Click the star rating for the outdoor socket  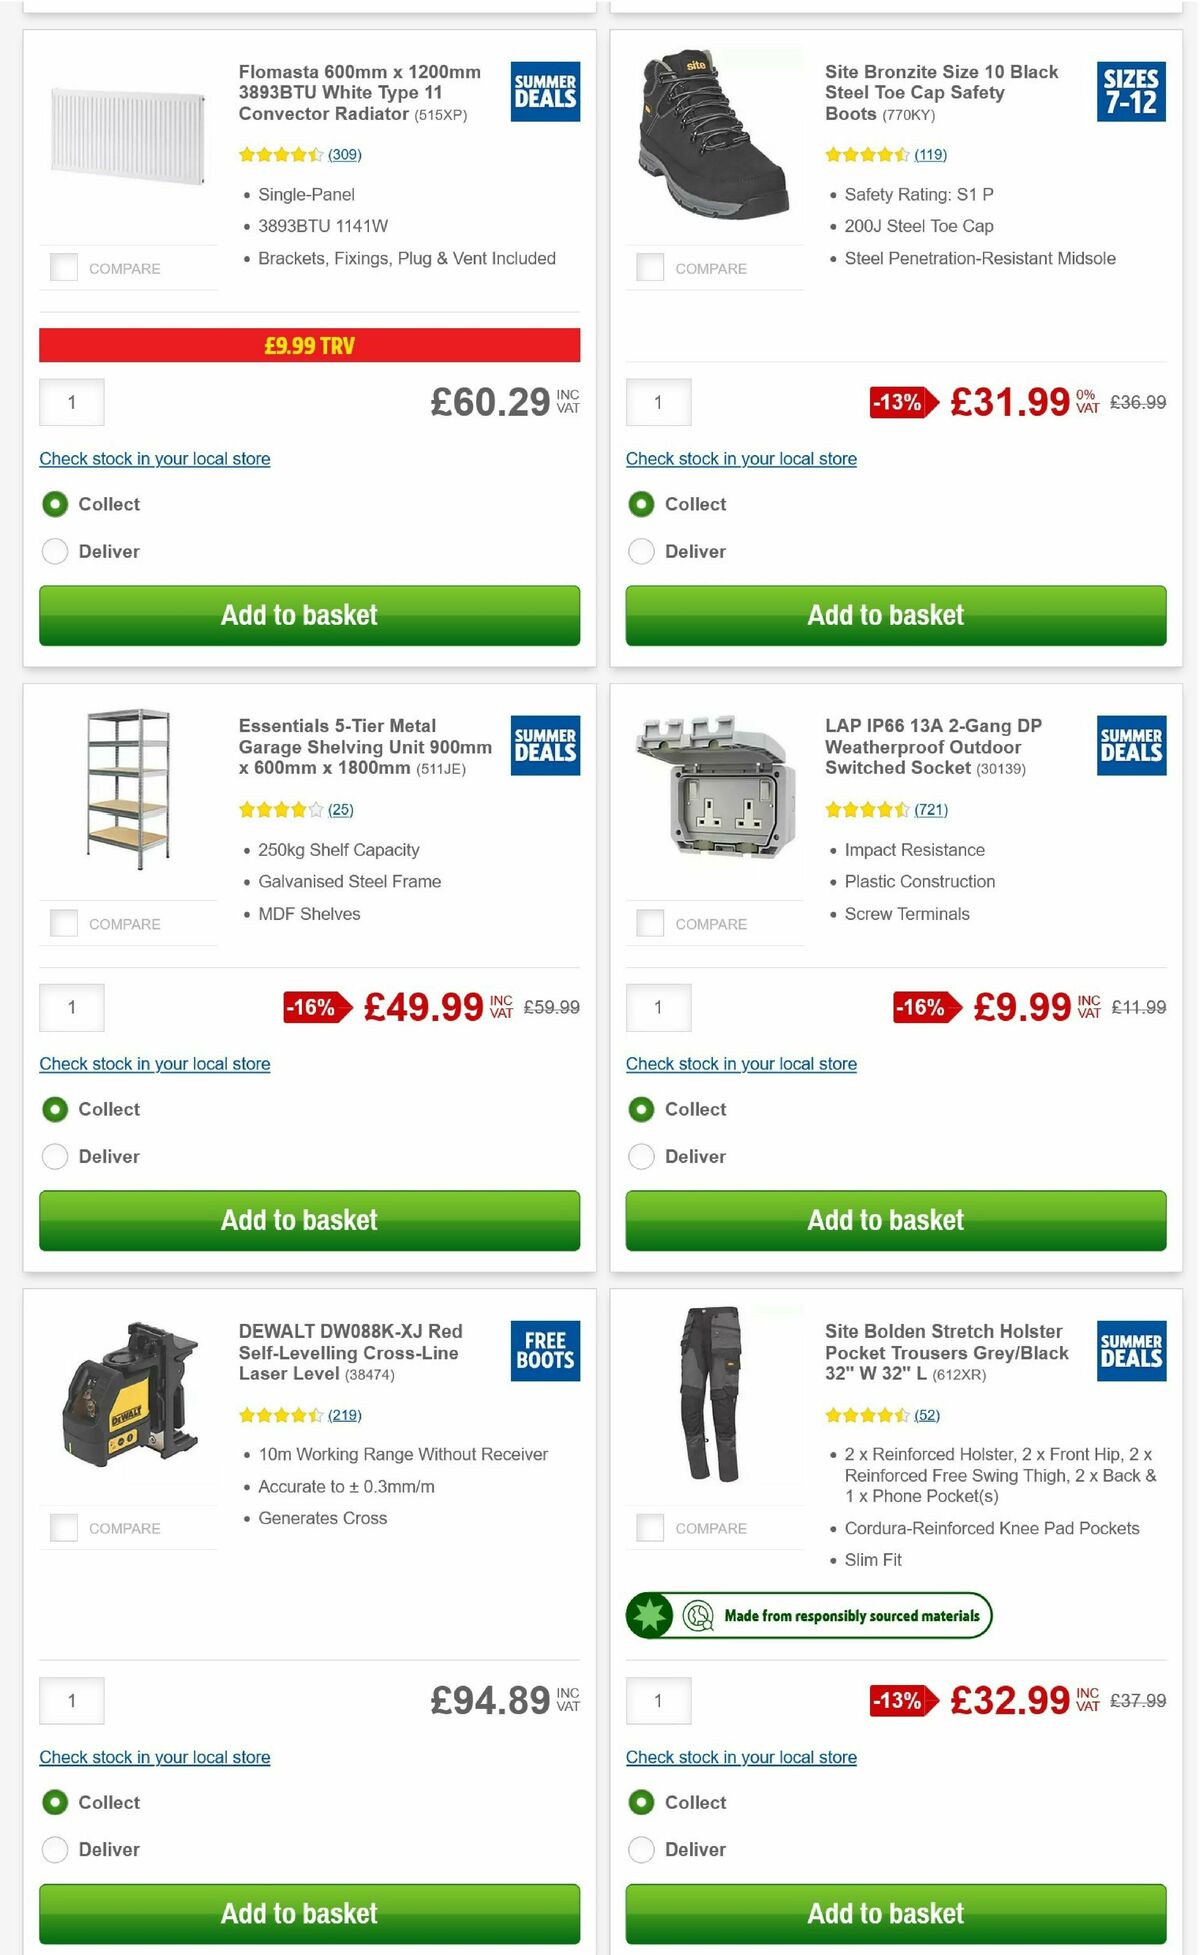click(869, 809)
